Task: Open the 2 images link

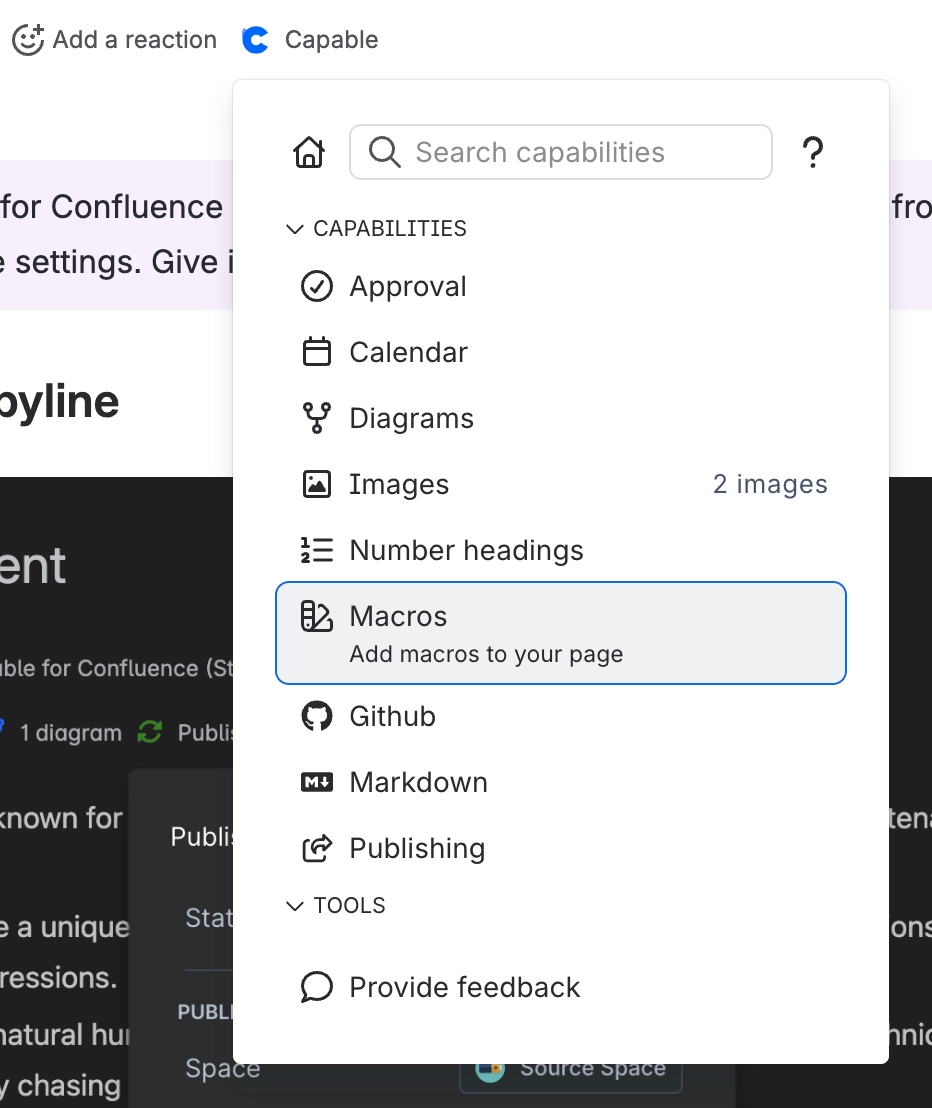Action: (770, 484)
